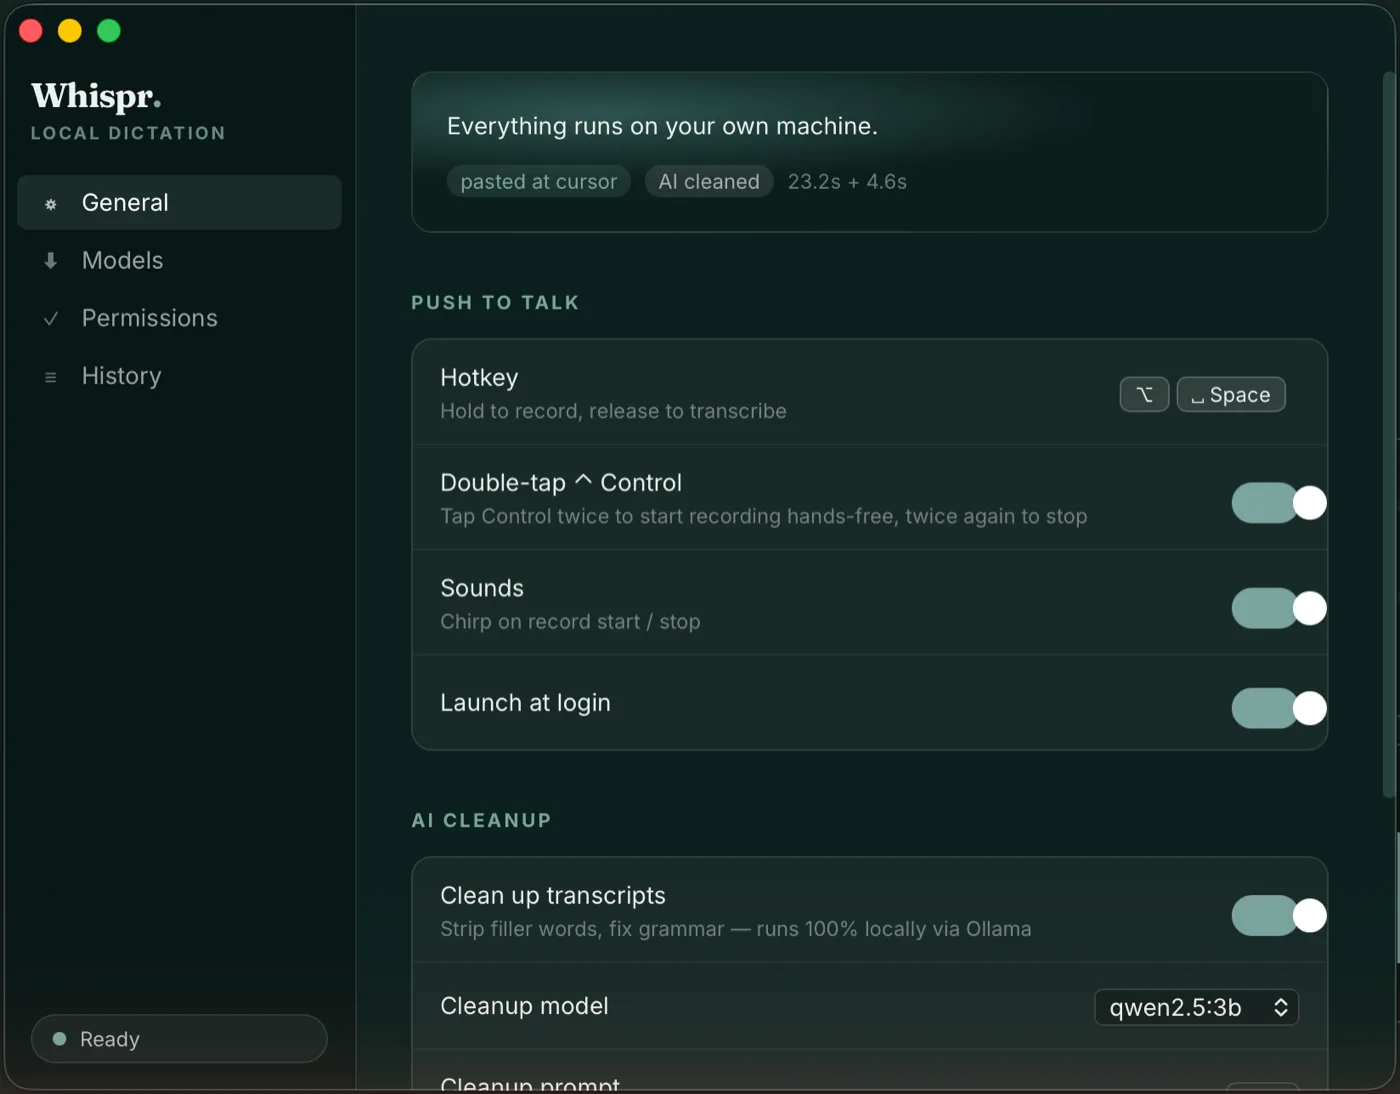This screenshot has height=1094, width=1400.
Task: Click the Option key hotkey chip
Action: [x=1144, y=395]
